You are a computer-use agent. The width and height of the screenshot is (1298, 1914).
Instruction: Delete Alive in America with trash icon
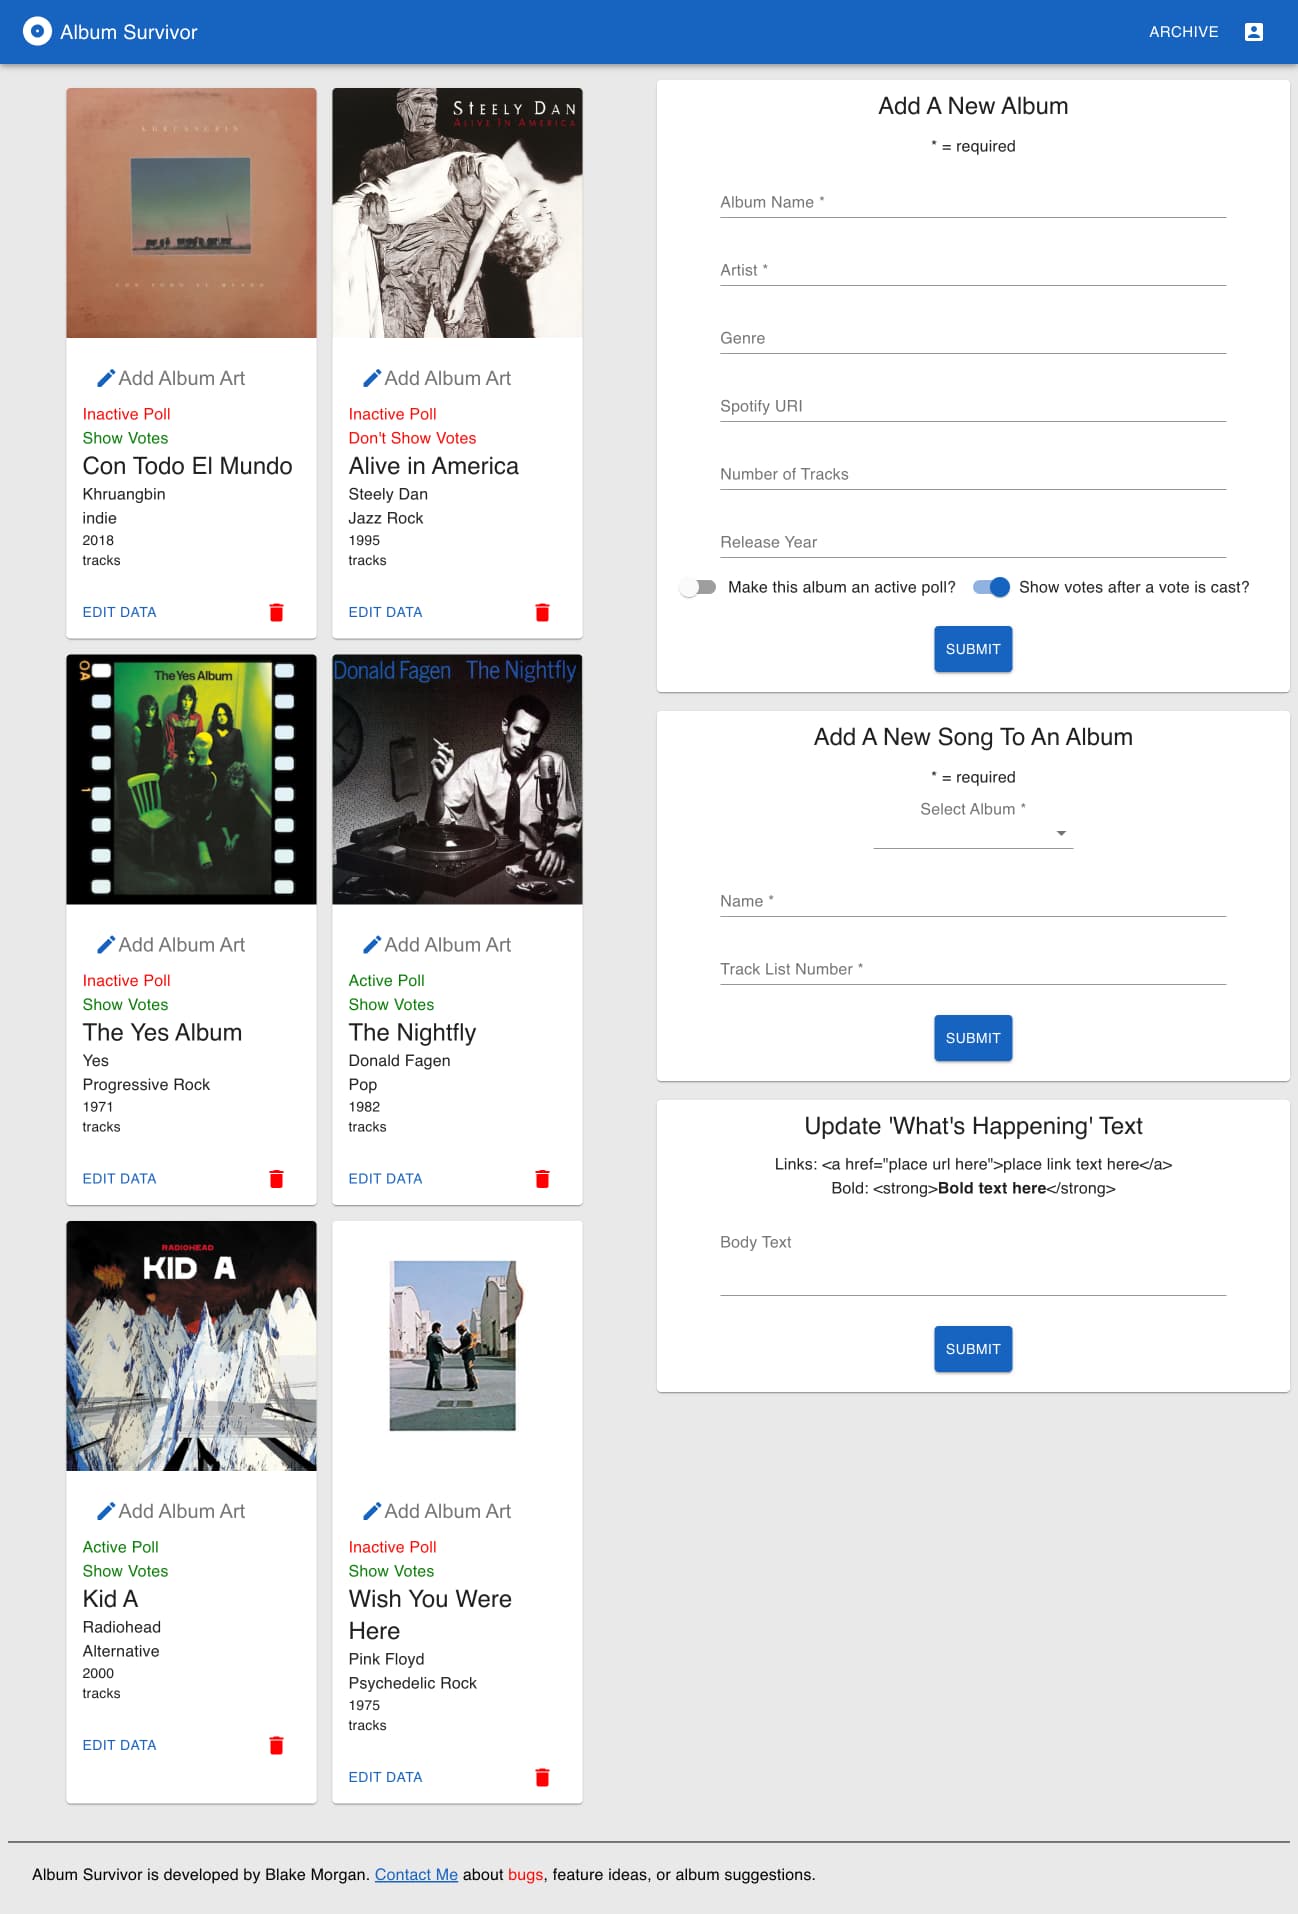pos(542,612)
